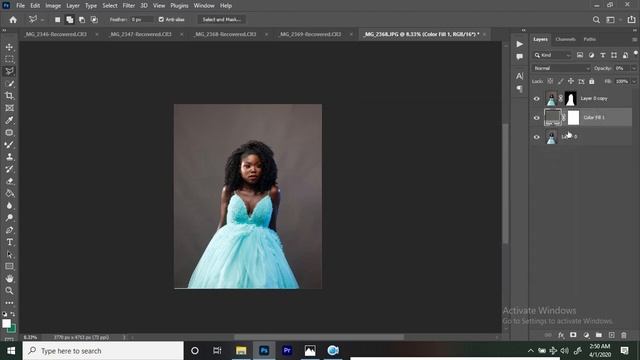Open the Kind filter dropdown

pyautogui.click(x=552, y=55)
